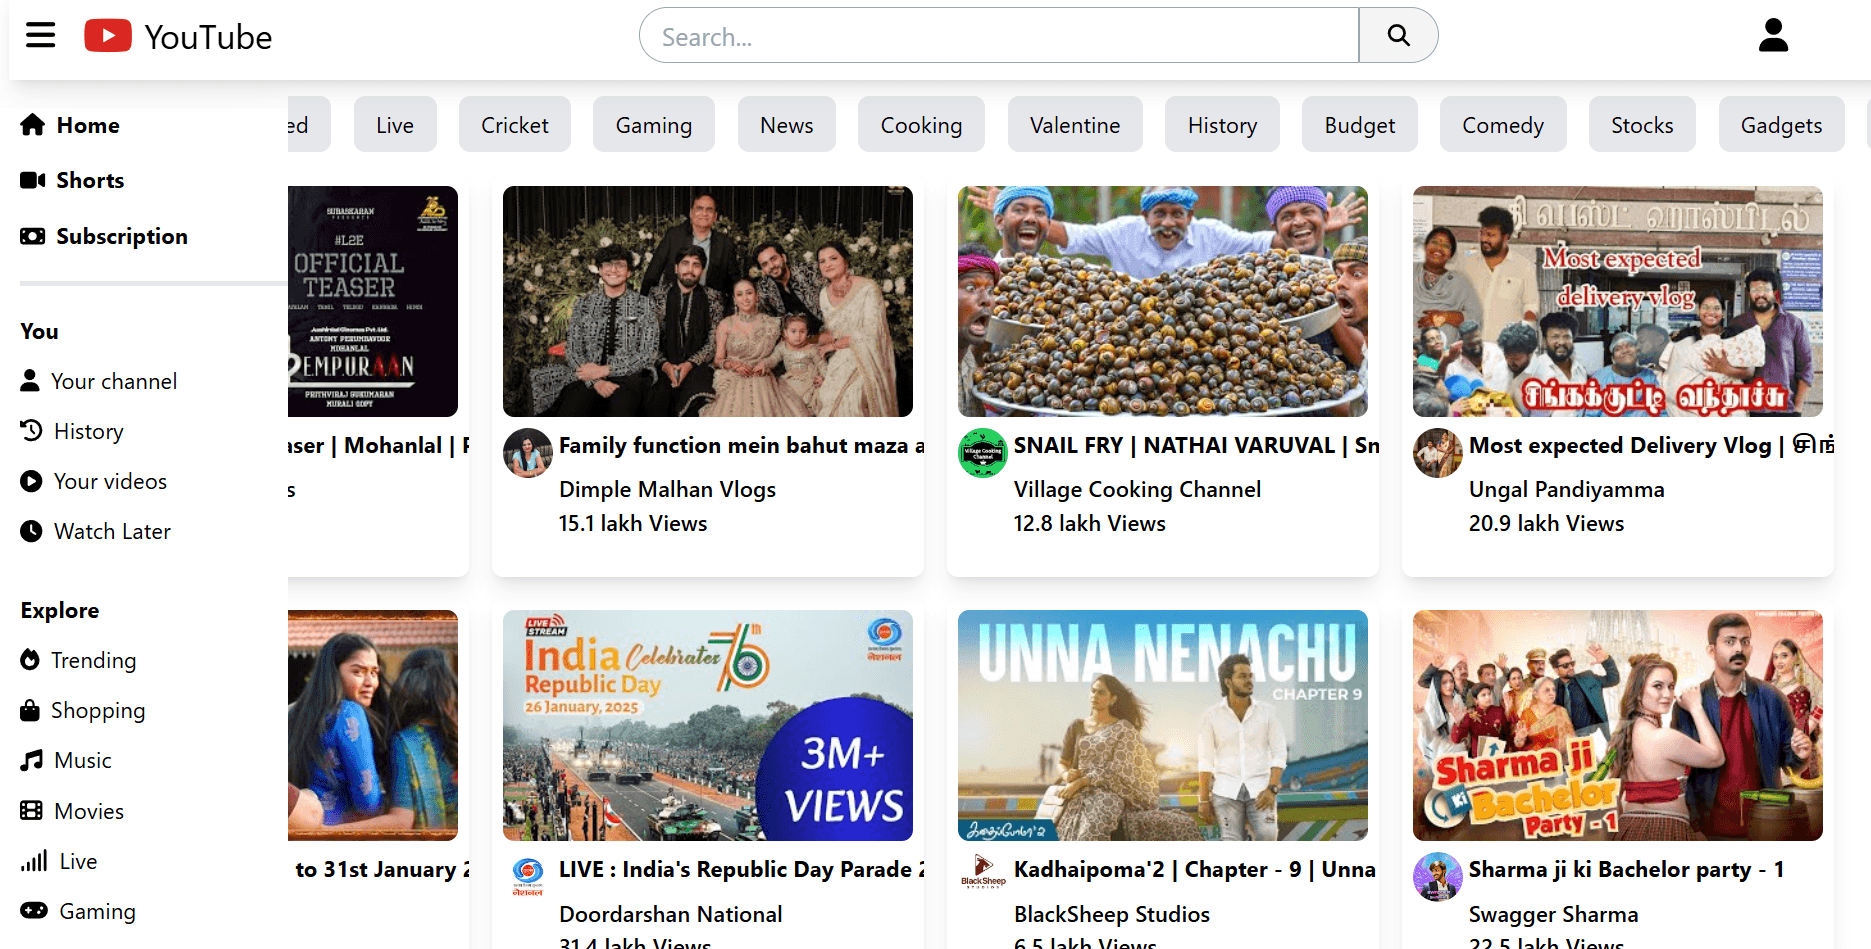Image resolution: width=1871 pixels, height=949 pixels.
Task: Click the Live signal bars icon
Action: click(34, 861)
